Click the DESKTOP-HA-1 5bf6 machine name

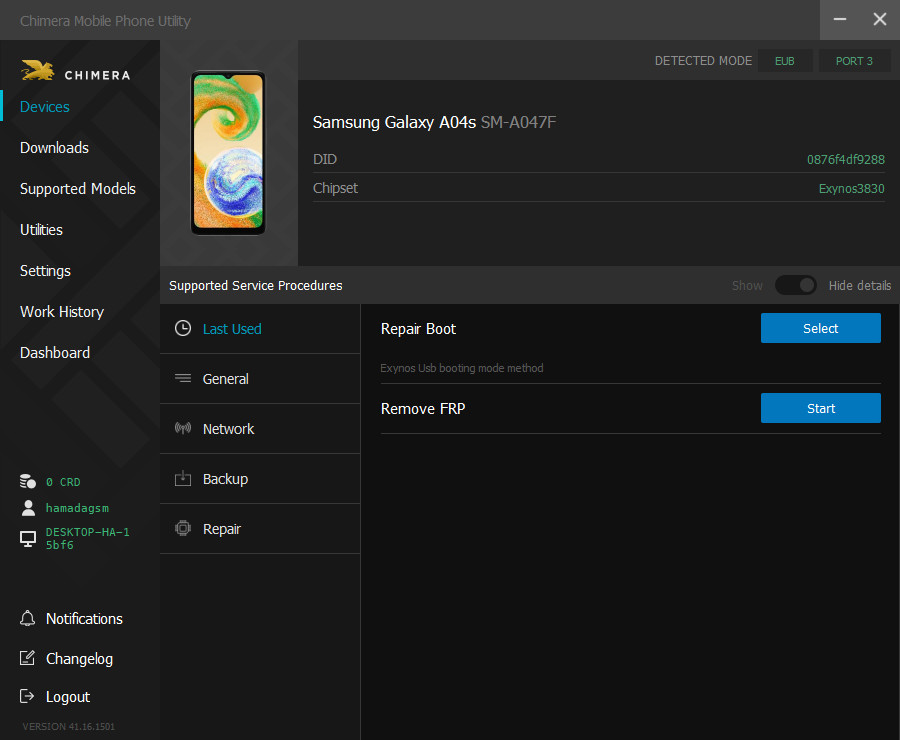coord(88,538)
